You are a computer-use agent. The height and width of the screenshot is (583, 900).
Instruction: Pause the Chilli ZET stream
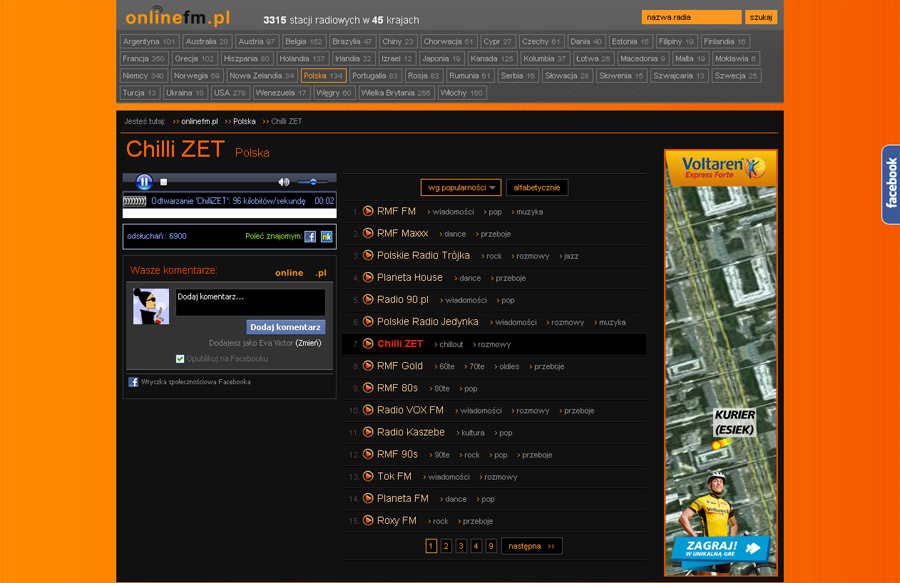144,182
